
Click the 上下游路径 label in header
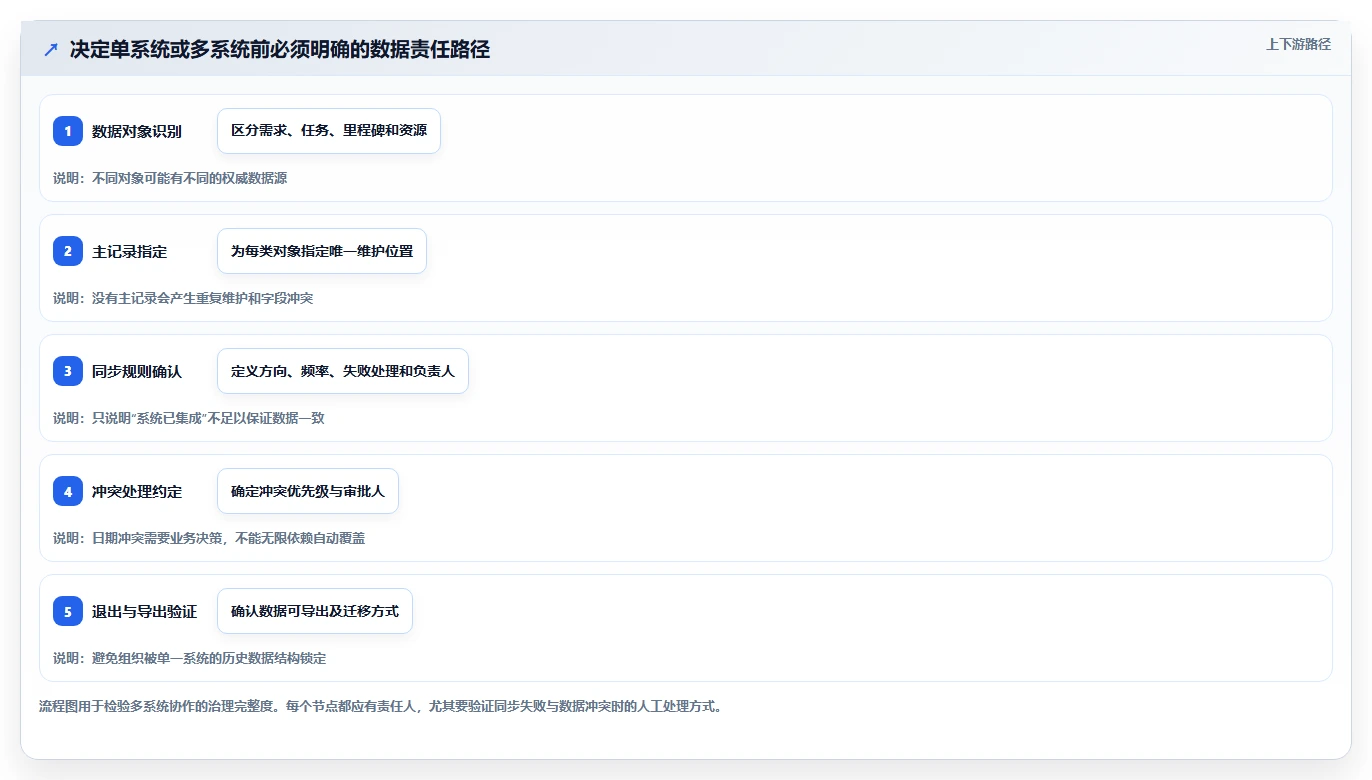click(1298, 44)
